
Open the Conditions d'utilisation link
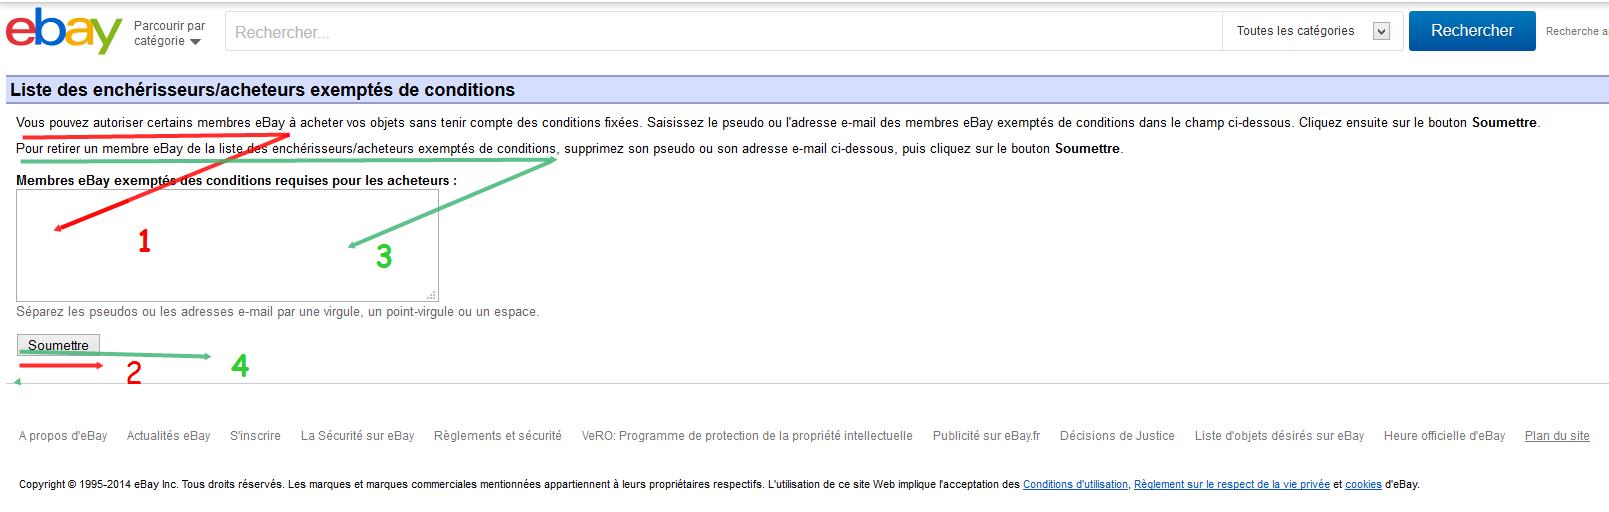pos(1075,484)
